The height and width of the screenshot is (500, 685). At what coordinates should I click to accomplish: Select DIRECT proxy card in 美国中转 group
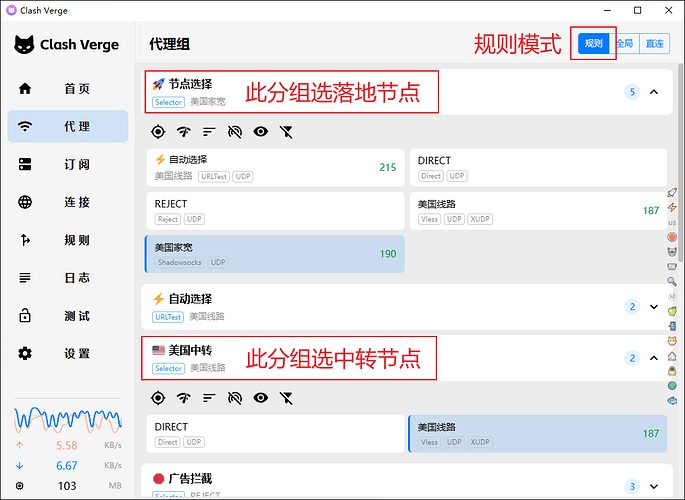(x=275, y=434)
